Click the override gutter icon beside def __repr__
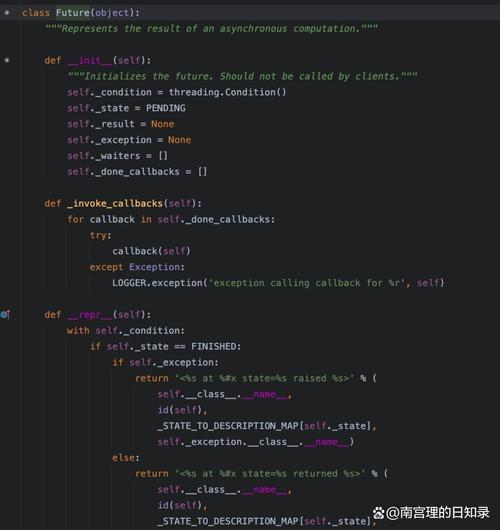 [x=6, y=315]
